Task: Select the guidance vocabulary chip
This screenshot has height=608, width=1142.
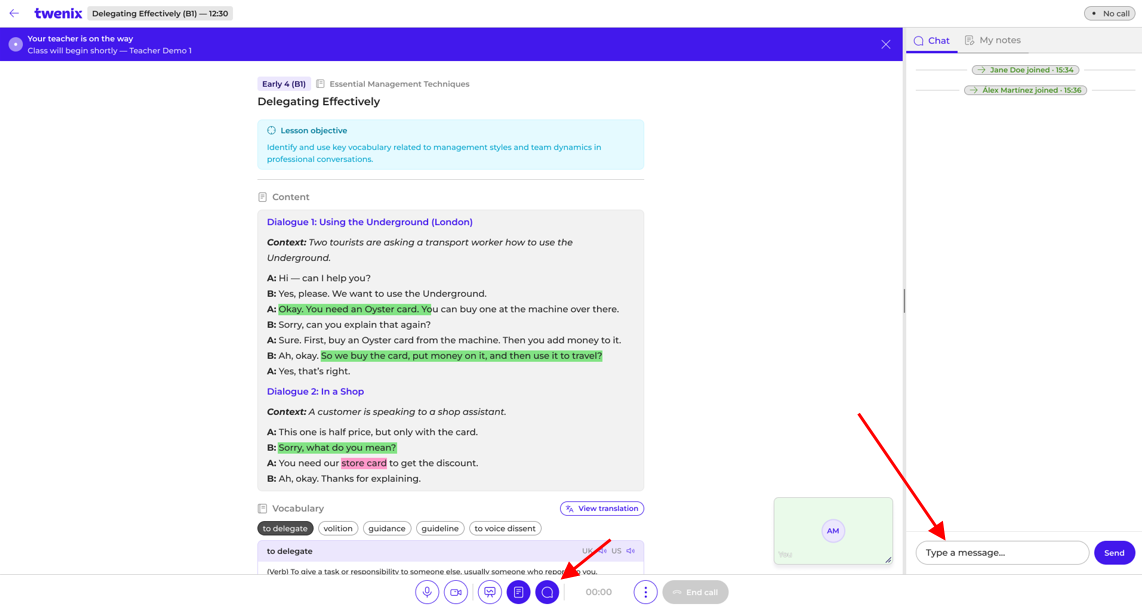Action: 387,529
